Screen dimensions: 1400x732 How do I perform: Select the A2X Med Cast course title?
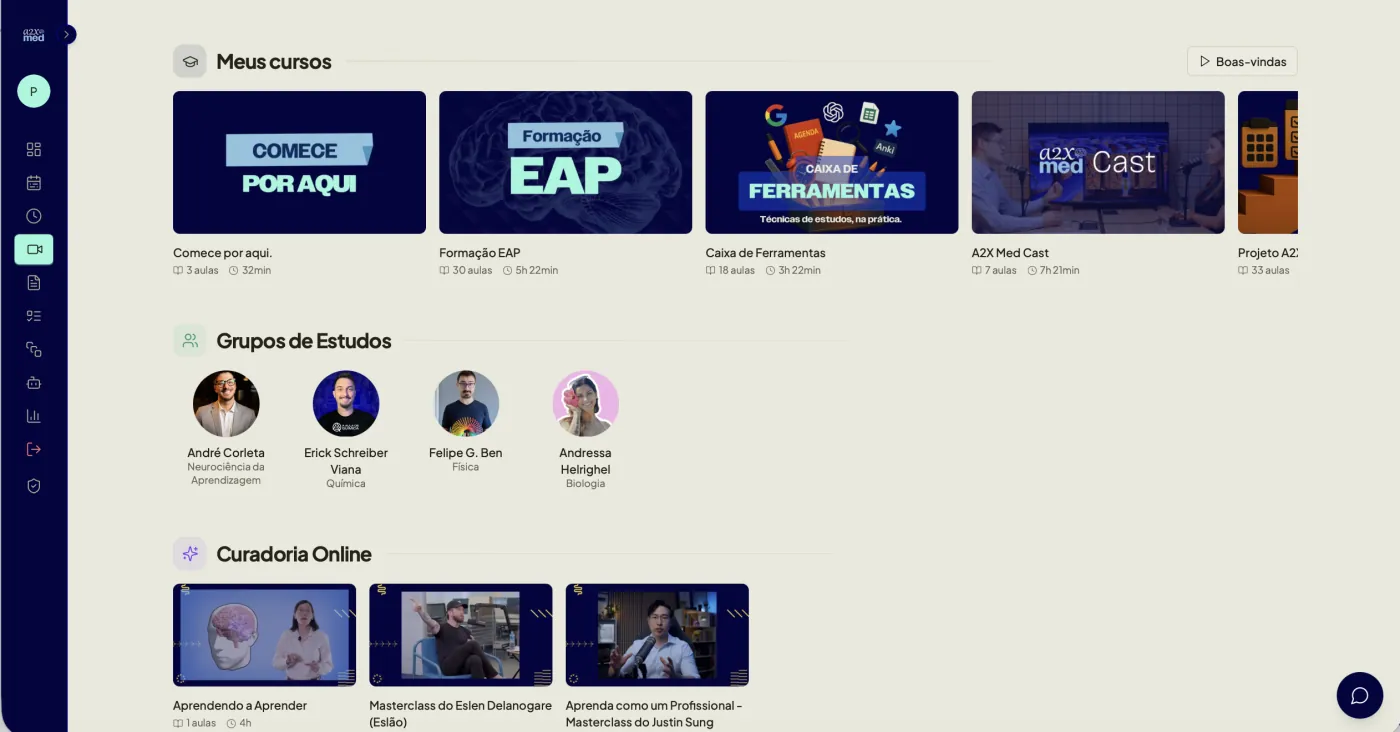click(x=1010, y=253)
